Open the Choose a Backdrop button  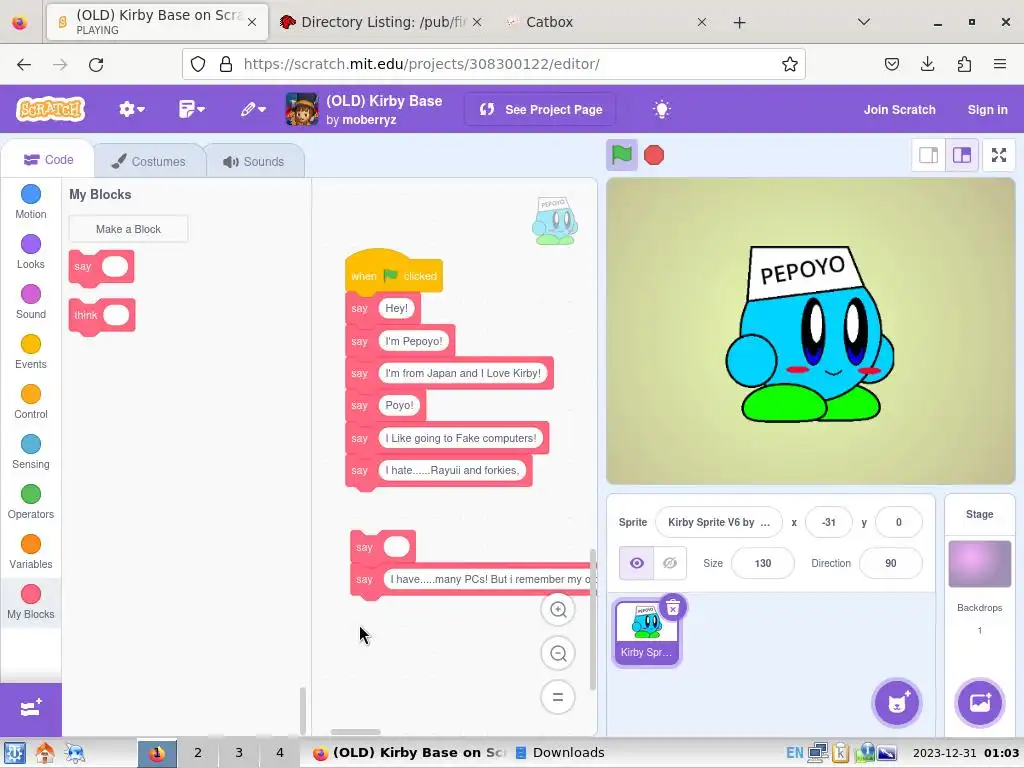(x=980, y=703)
